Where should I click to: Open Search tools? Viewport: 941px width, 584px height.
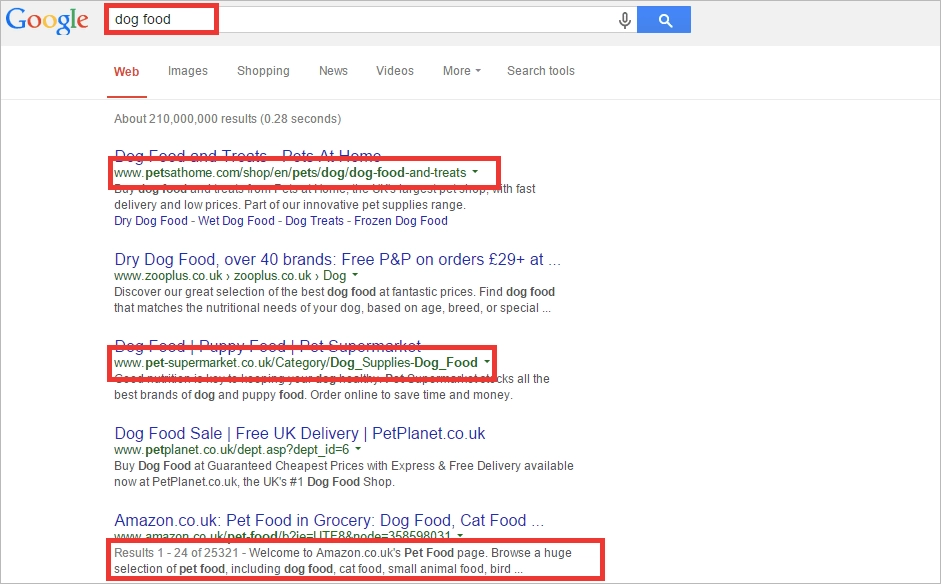coord(540,71)
